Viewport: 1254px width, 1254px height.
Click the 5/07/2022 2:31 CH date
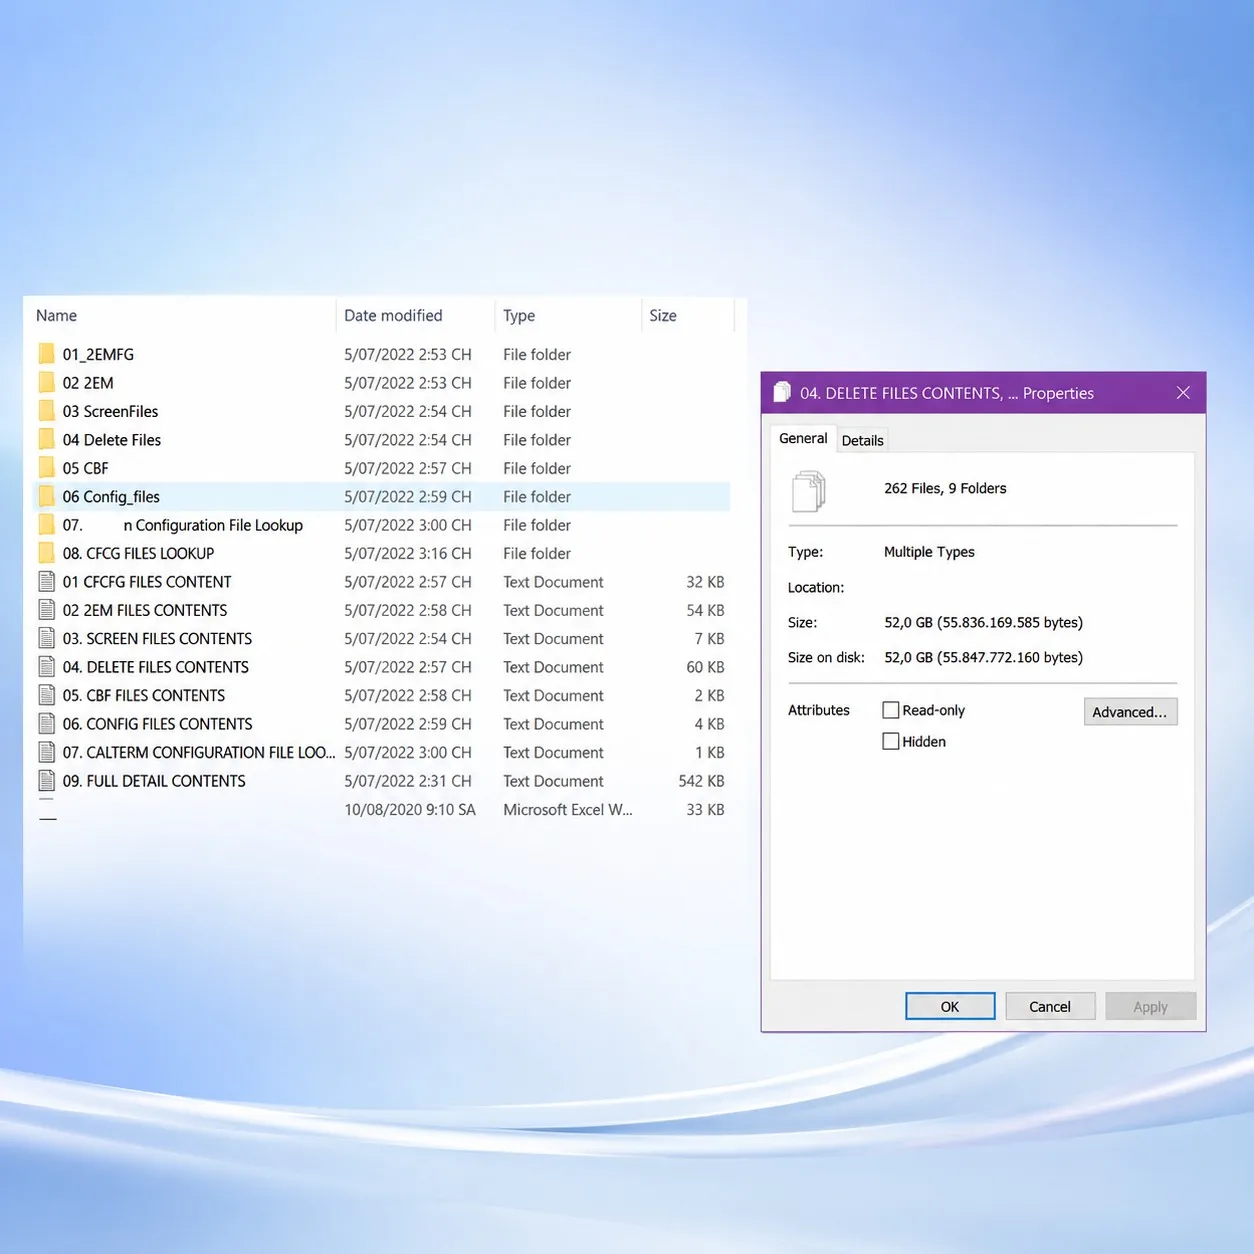point(408,781)
